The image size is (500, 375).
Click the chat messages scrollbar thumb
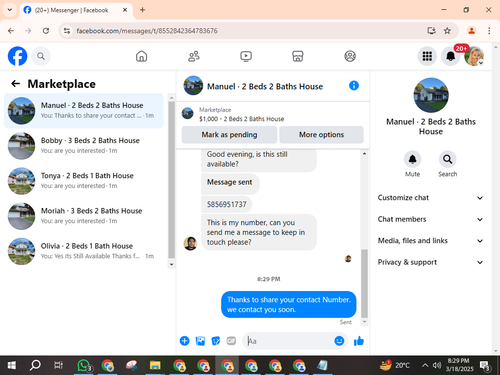tap(364, 283)
